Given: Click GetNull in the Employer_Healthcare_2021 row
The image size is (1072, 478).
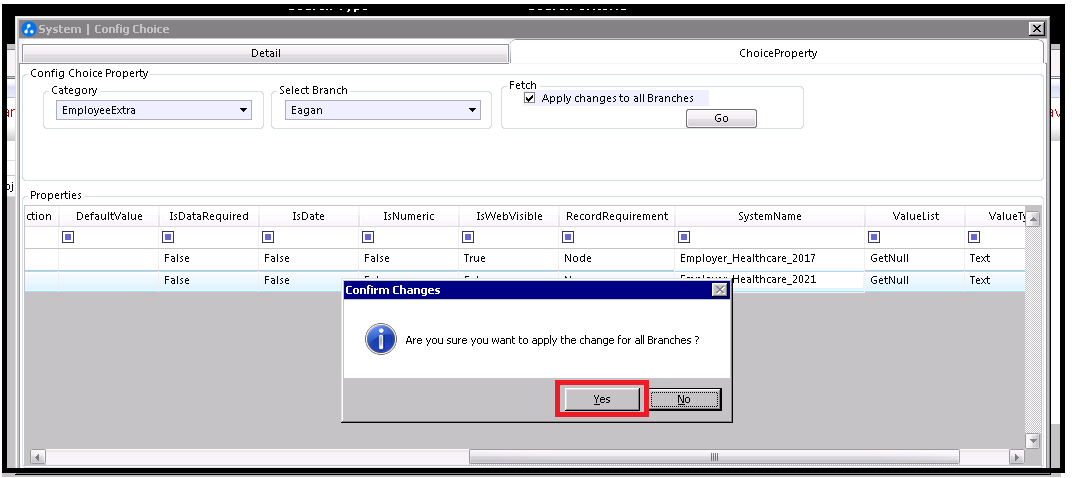Looking at the screenshot, I should point(915,280).
